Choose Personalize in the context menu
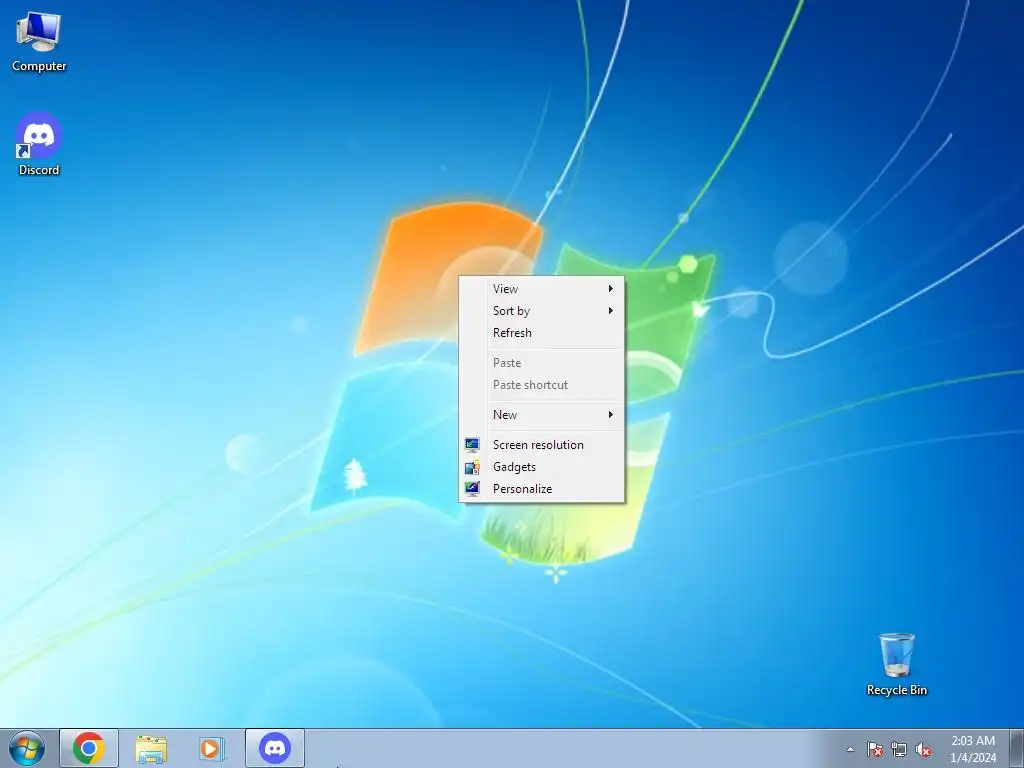 click(541, 489)
